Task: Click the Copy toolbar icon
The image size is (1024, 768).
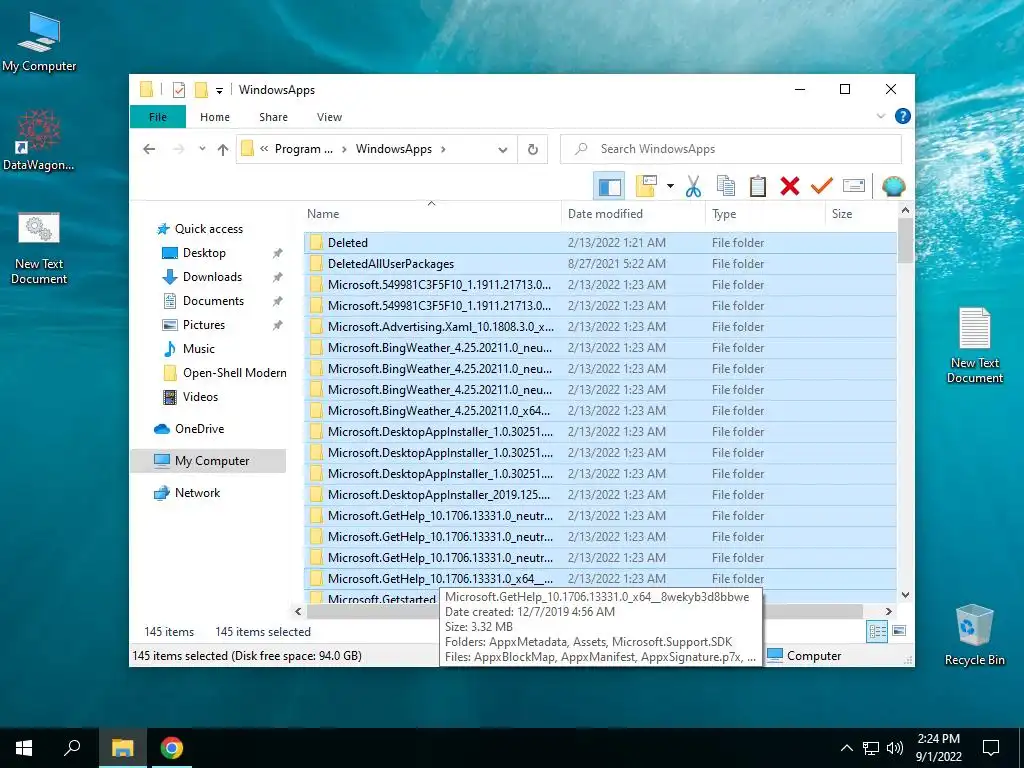Action: (726, 186)
